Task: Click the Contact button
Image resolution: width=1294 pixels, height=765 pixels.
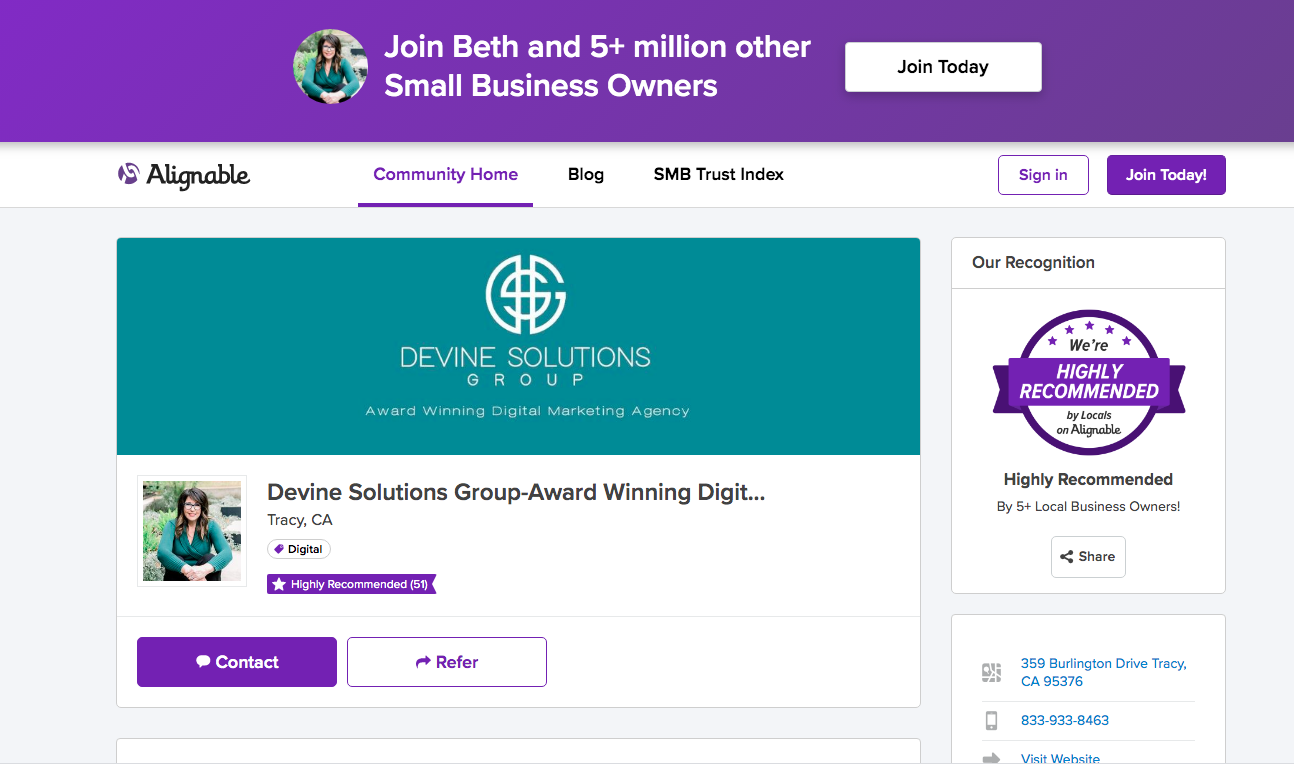Action: (x=237, y=662)
